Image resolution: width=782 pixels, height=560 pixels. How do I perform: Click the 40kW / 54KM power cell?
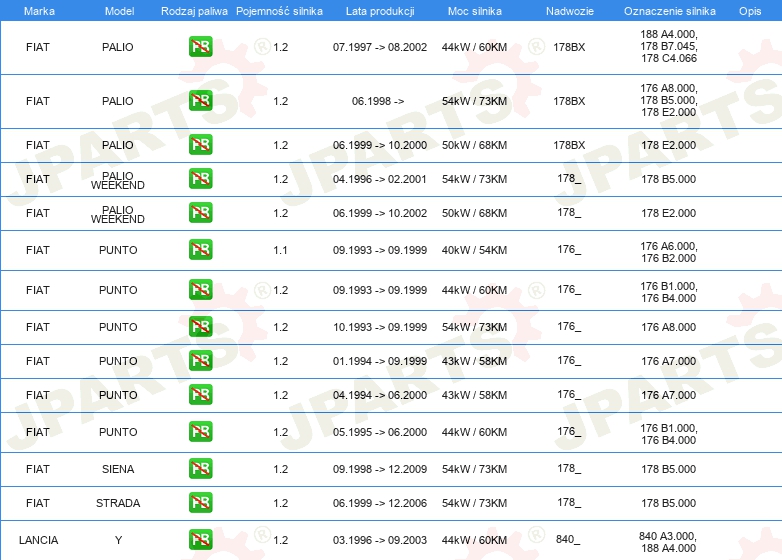click(x=474, y=250)
